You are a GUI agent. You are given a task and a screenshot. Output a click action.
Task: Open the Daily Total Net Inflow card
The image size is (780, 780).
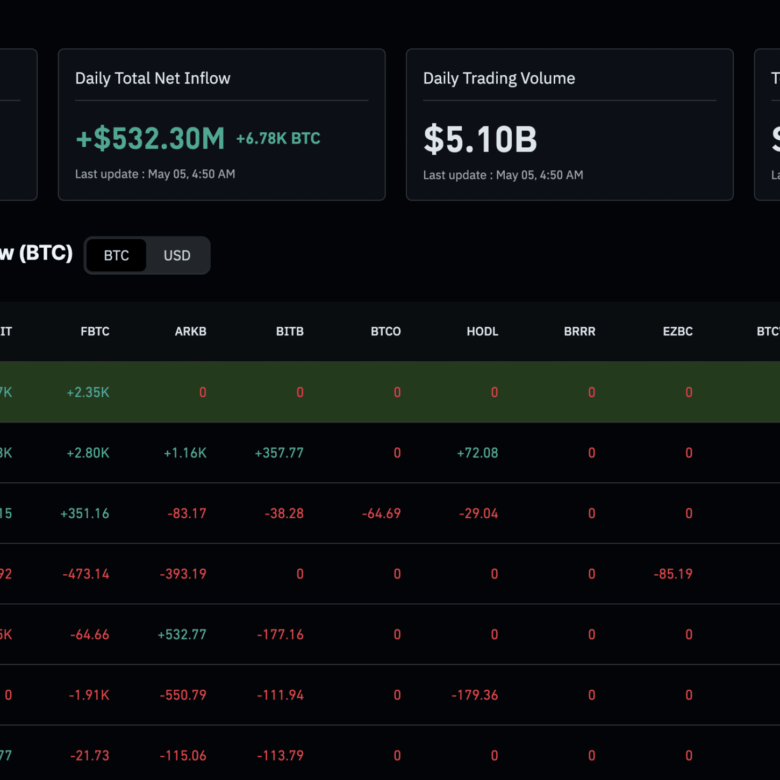(x=222, y=125)
